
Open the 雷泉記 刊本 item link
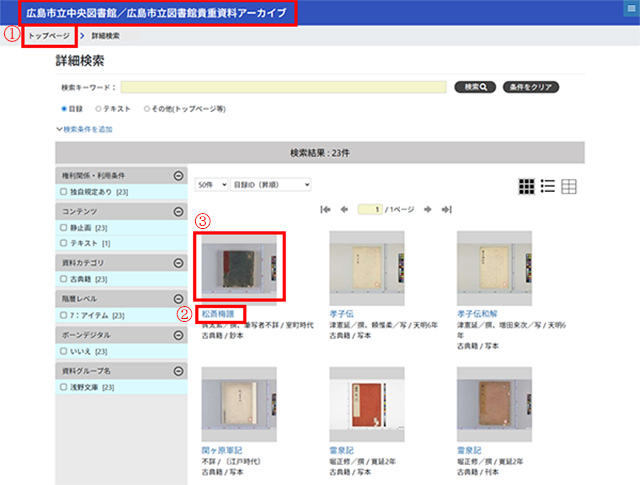(469, 450)
